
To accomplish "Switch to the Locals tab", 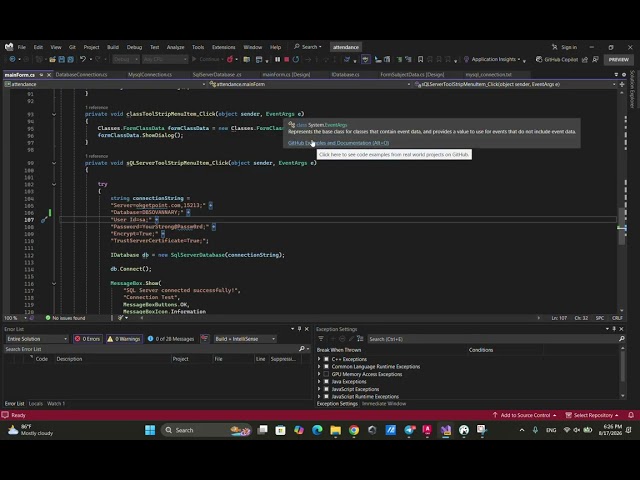I will 36,404.
